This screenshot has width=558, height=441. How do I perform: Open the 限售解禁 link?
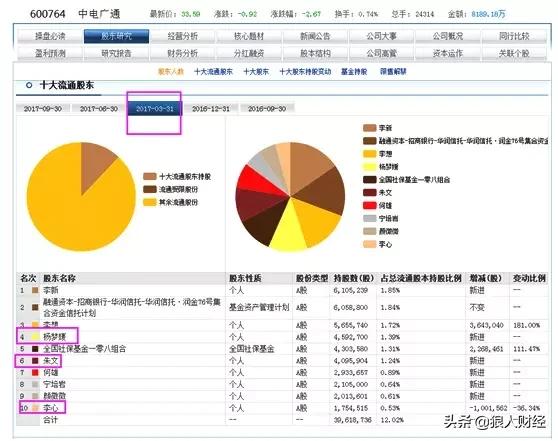click(393, 72)
